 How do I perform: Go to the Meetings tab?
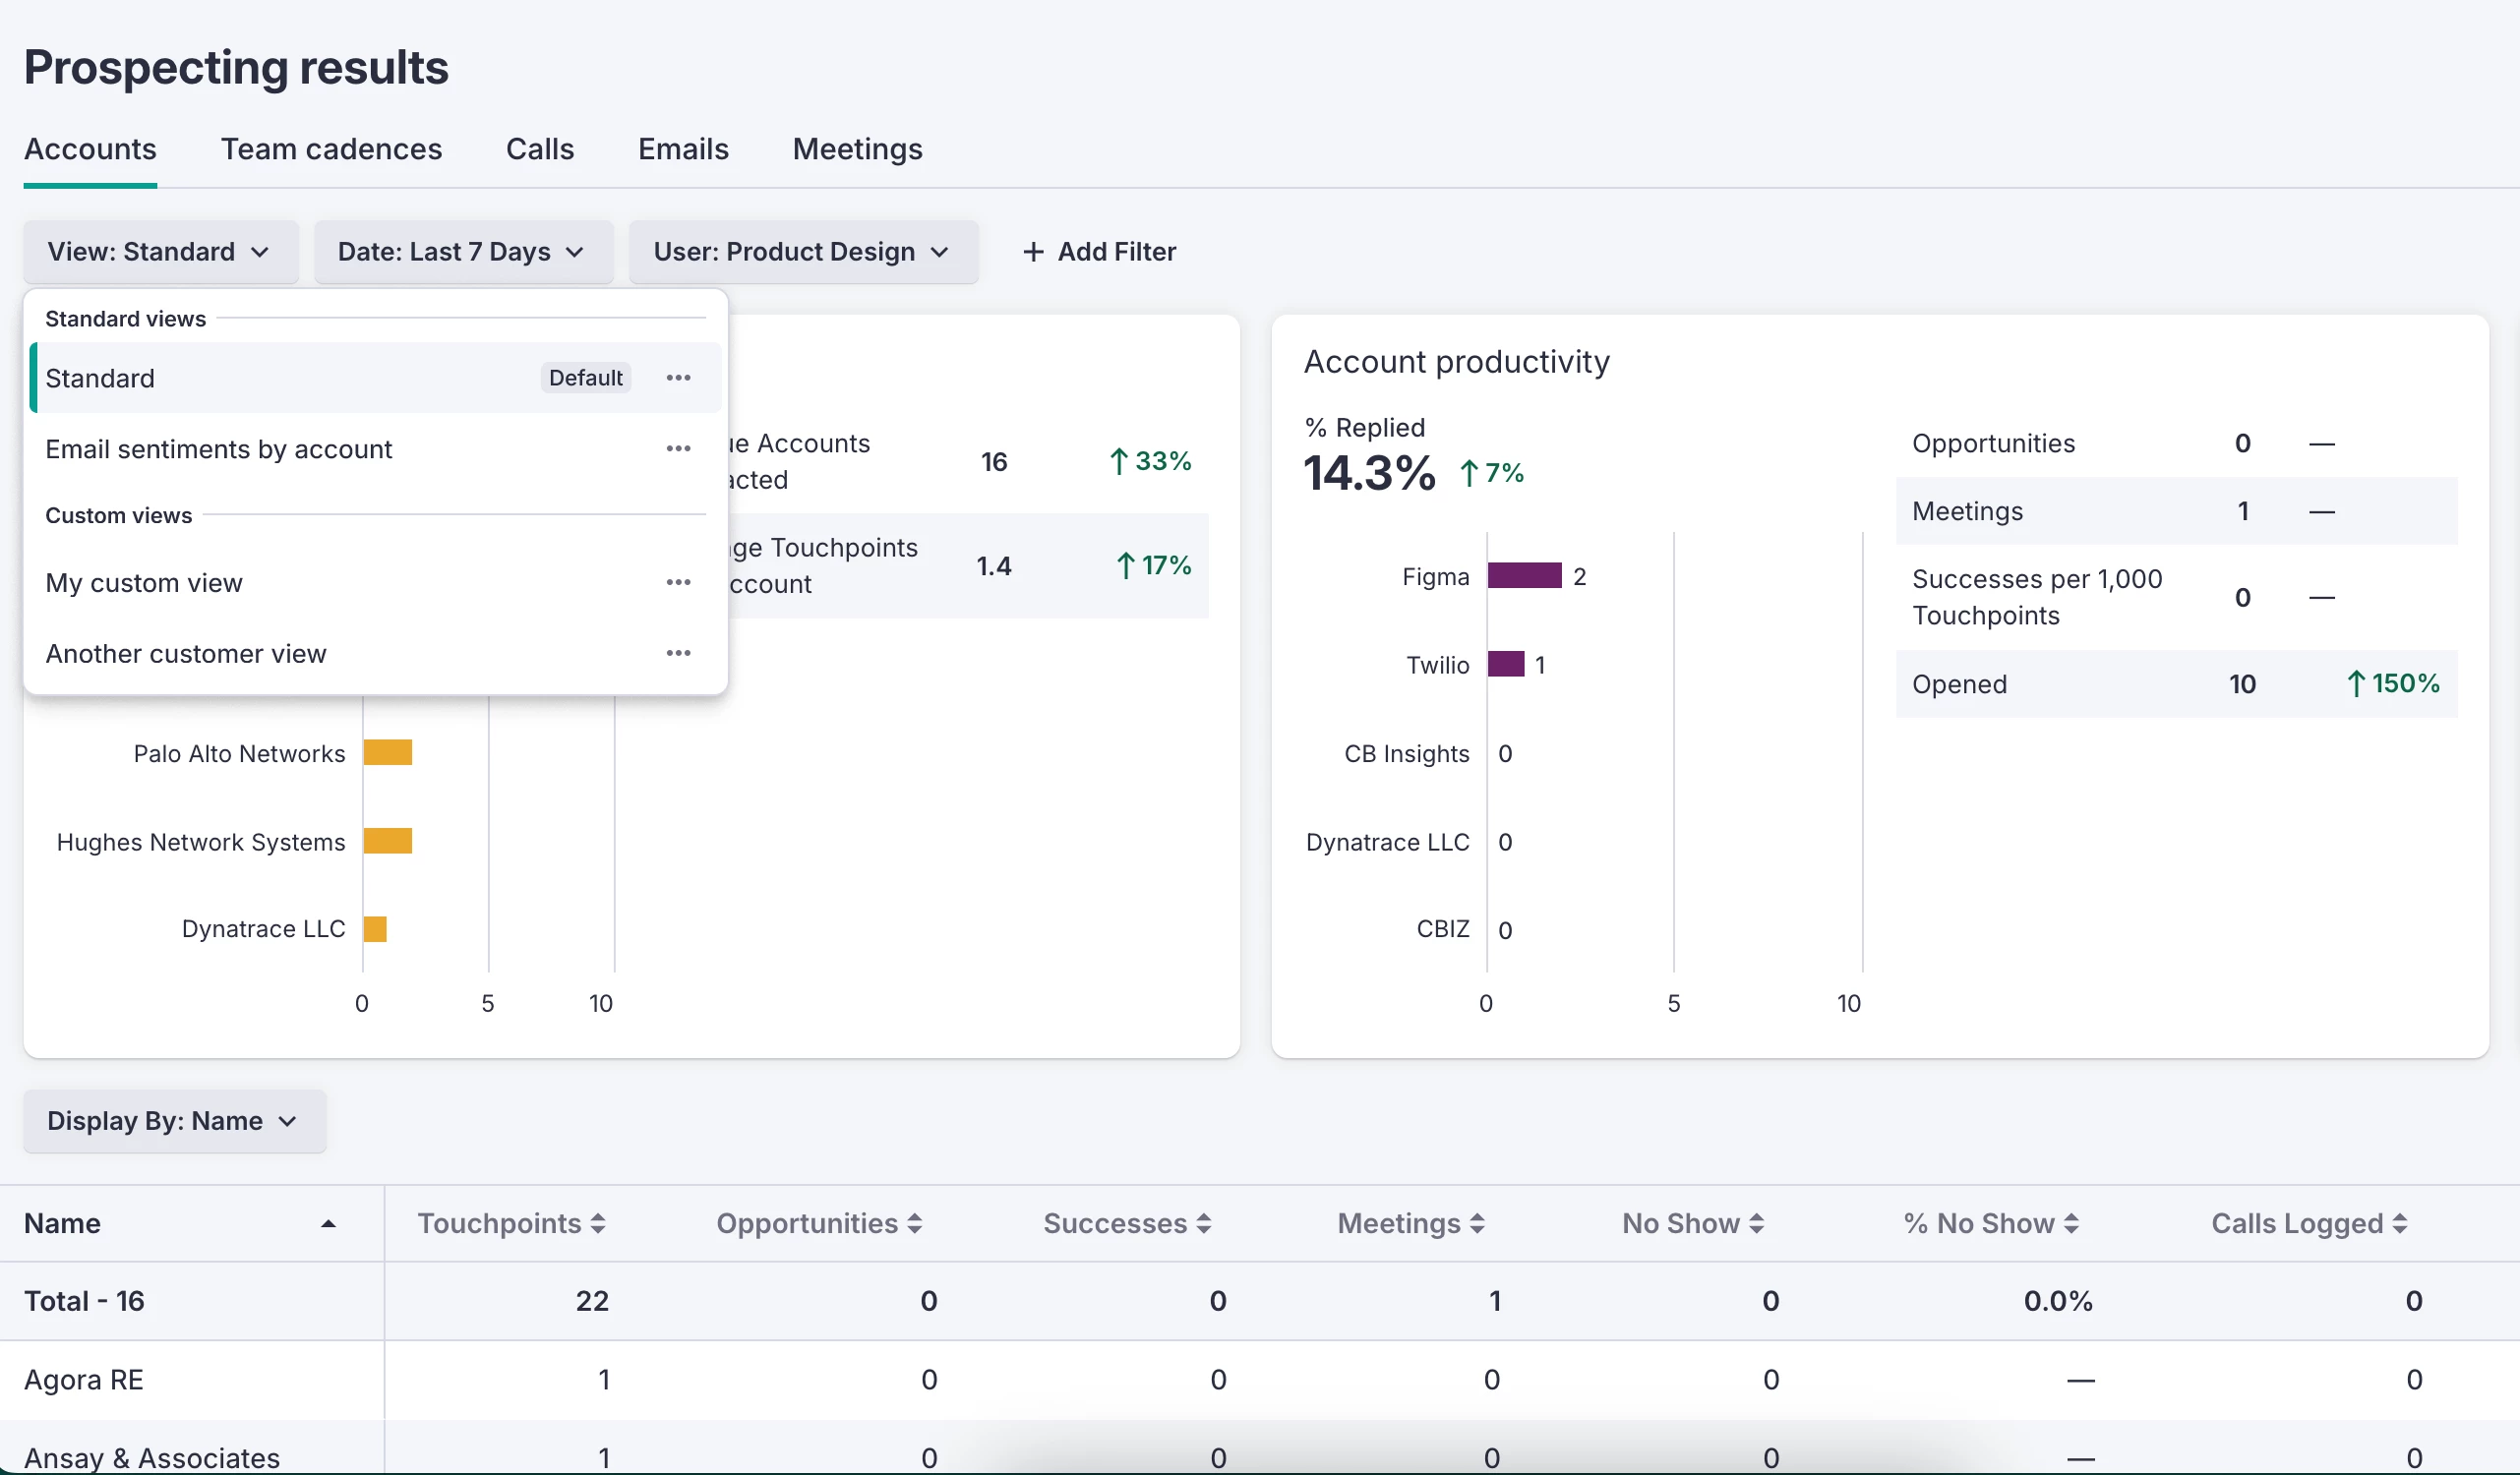coord(857,149)
